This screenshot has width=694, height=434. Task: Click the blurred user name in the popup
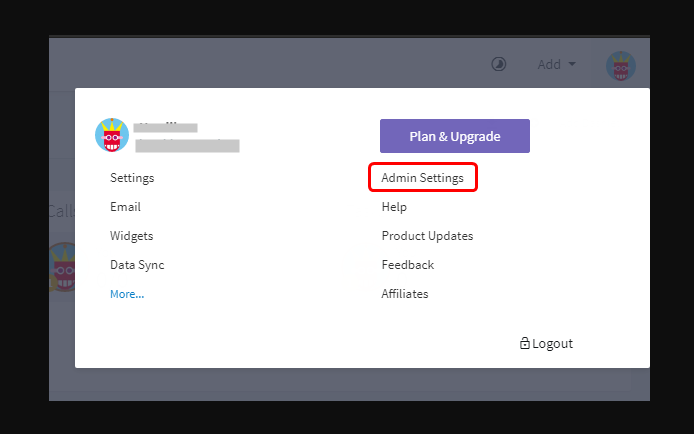tap(166, 127)
